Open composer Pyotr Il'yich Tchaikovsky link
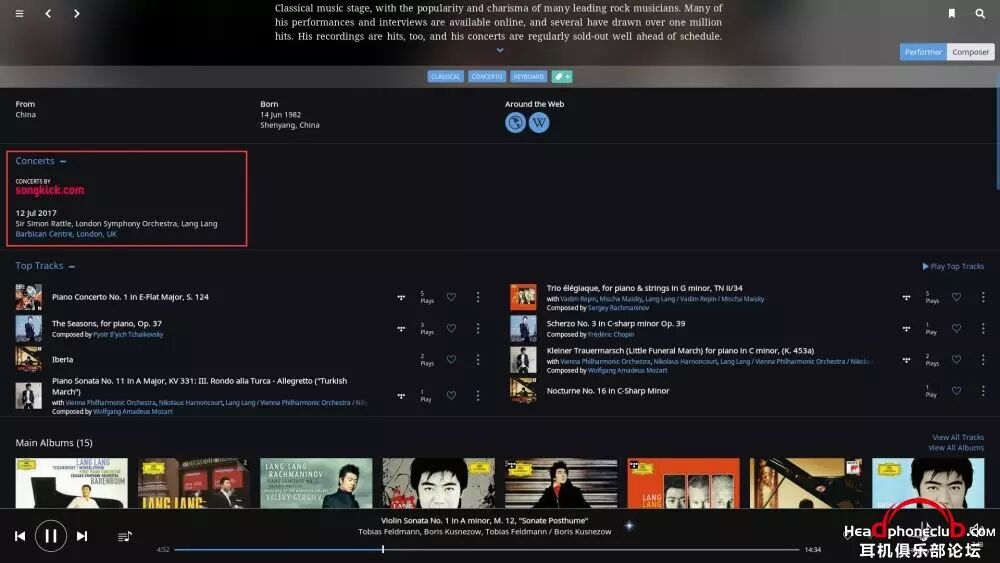1000x563 pixels. (x=128, y=335)
